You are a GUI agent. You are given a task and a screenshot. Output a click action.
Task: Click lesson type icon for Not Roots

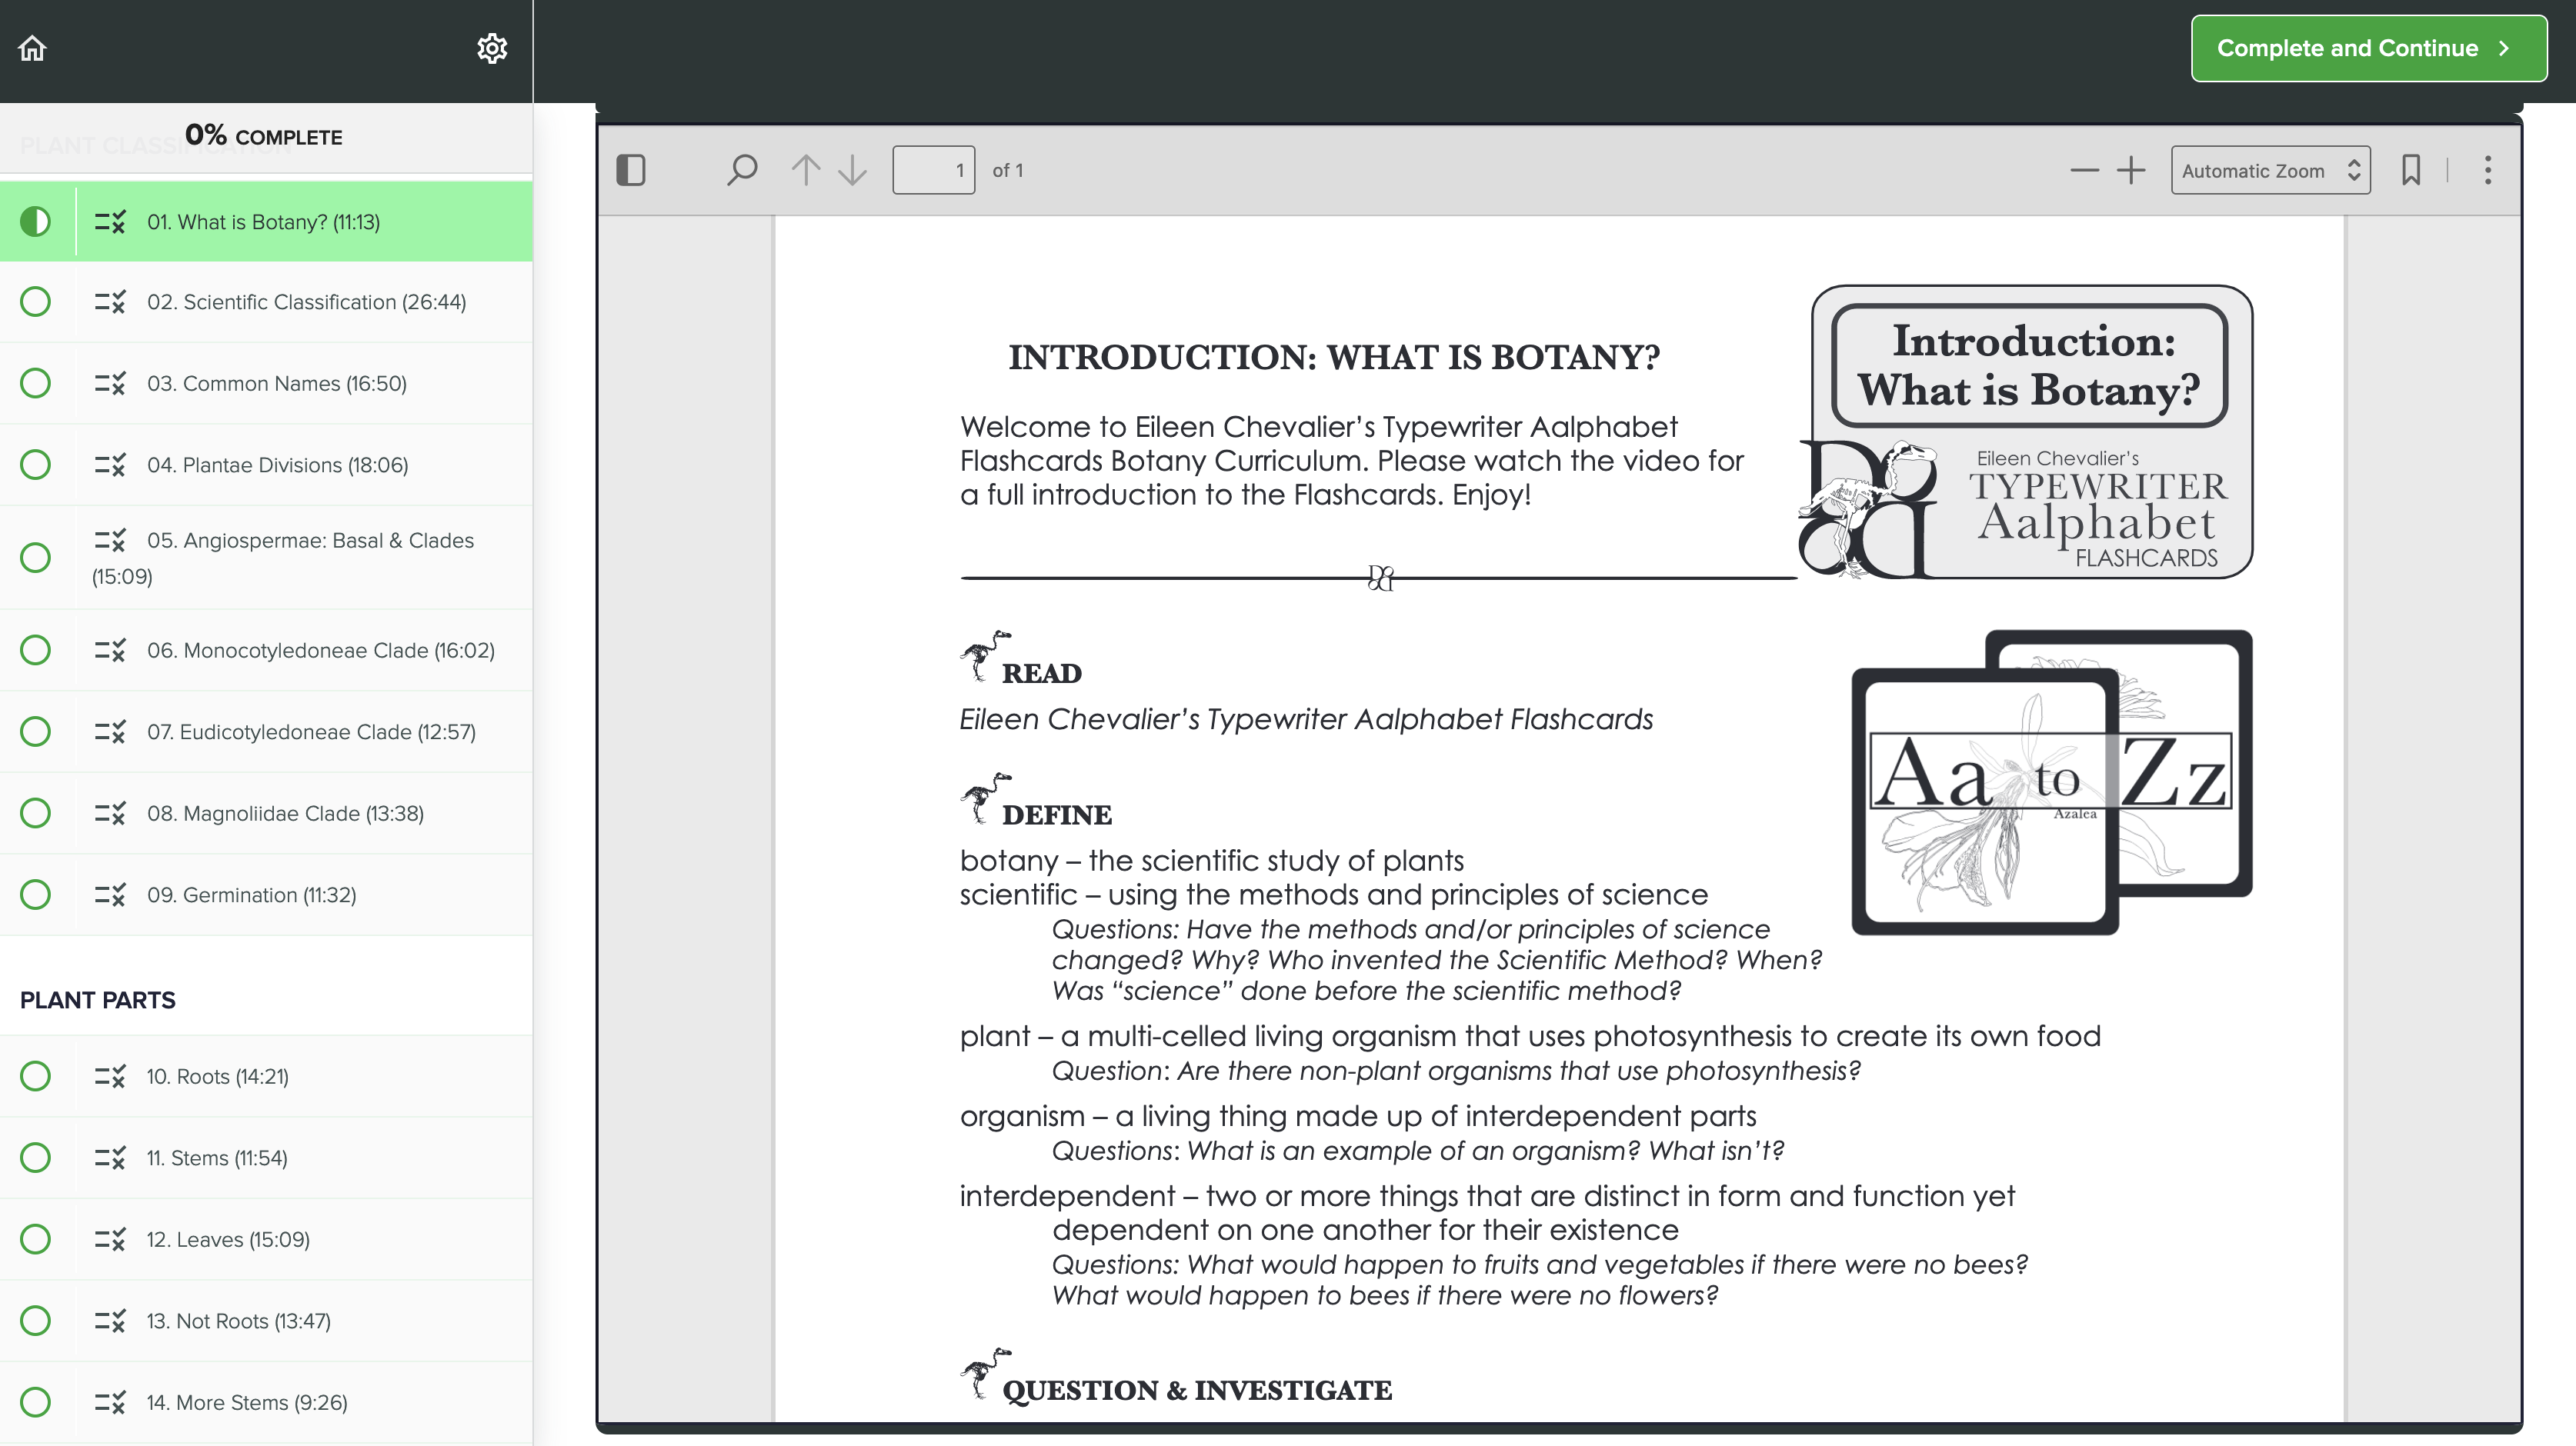(110, 1320)
